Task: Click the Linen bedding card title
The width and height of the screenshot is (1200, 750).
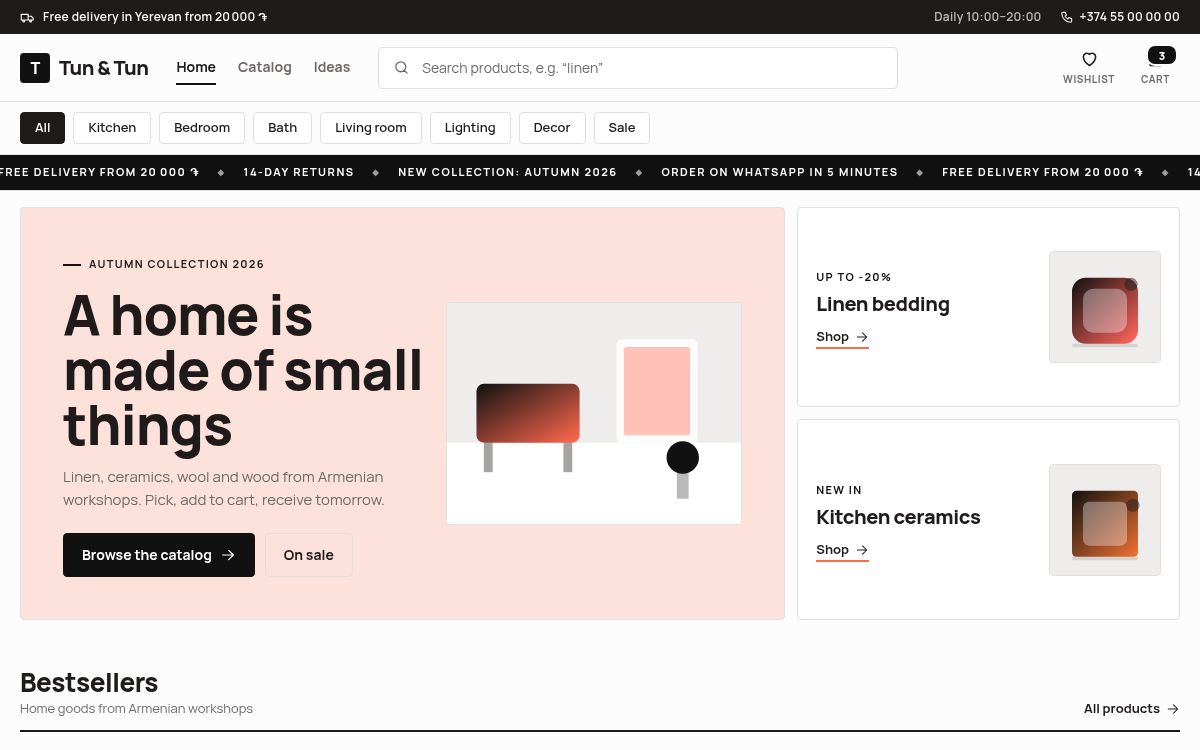Action: pos(883,304)
